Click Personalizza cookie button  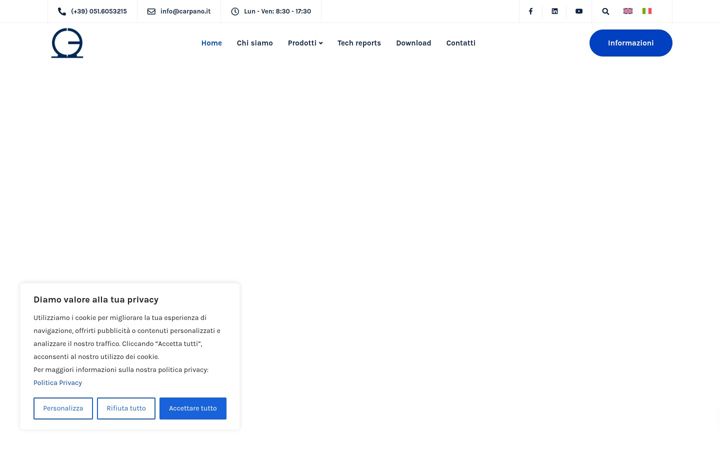(x=63, y=408)
